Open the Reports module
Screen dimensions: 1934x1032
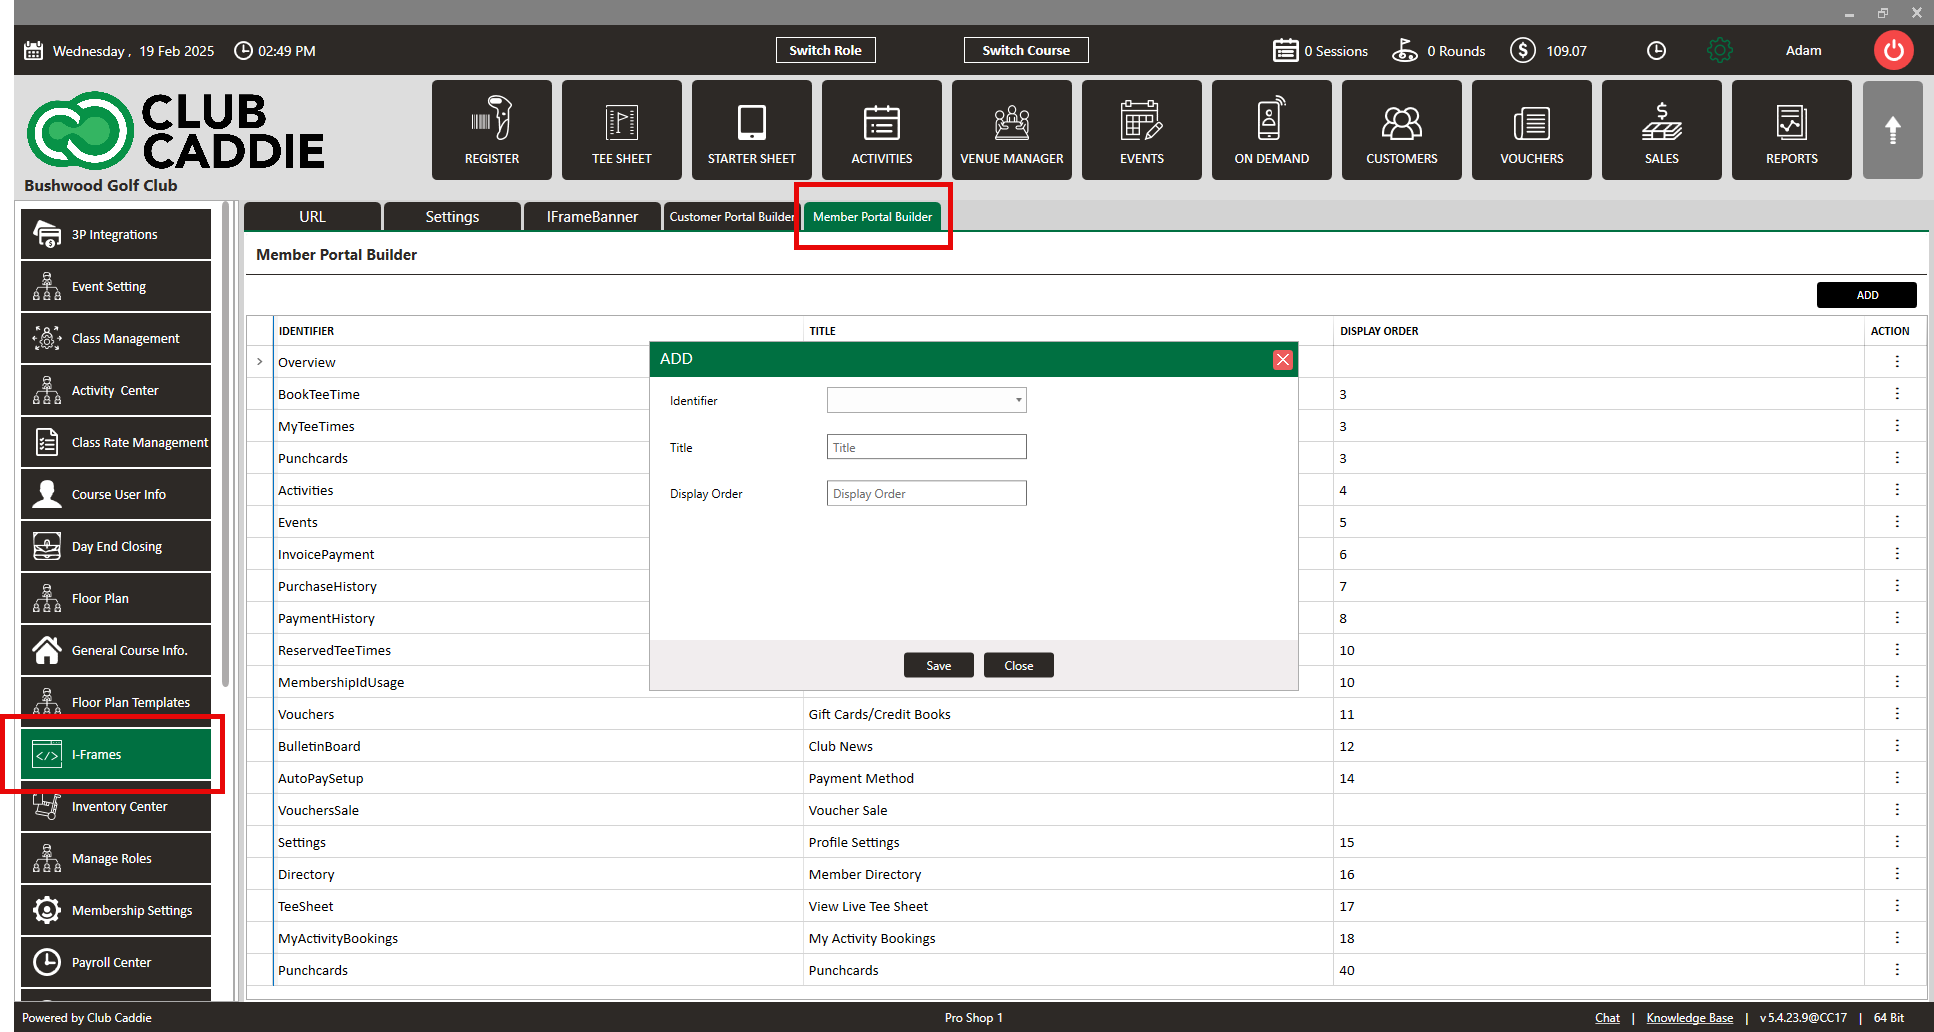(x=1792, y=130)
